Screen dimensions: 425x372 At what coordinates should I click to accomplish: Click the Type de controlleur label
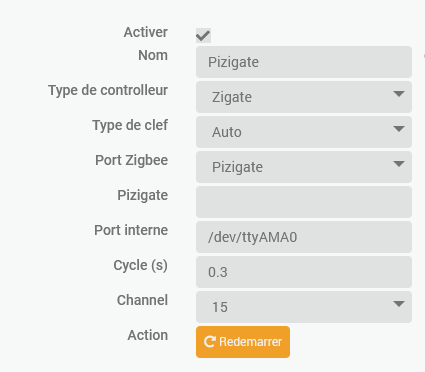[x=108, y=90]
